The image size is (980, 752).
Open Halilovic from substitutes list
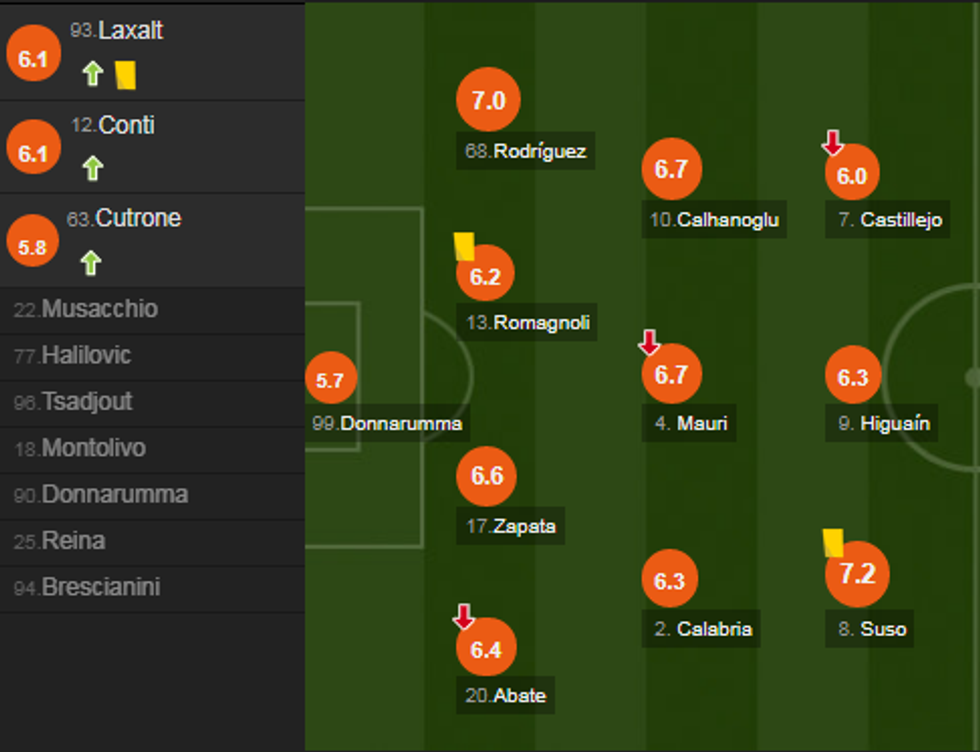tap(86, 355)
